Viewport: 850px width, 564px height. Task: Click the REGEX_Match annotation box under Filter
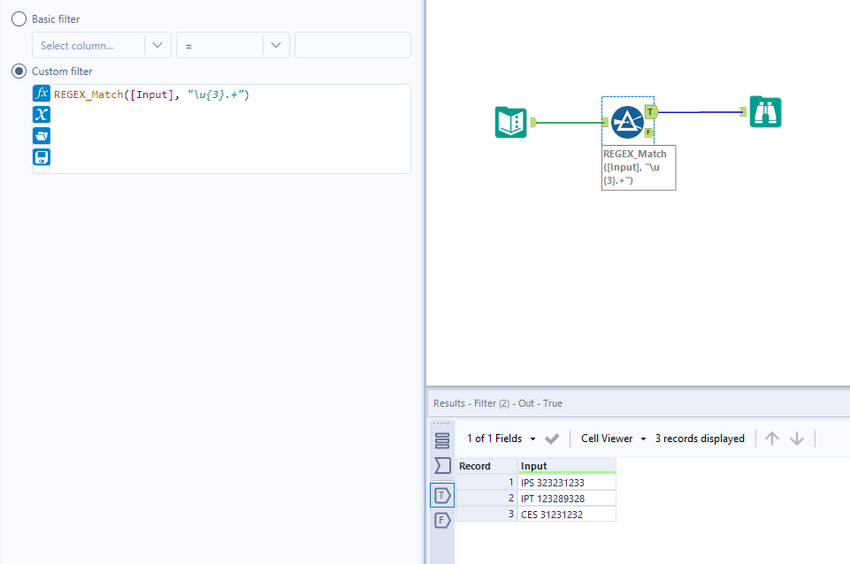[639, 168]
